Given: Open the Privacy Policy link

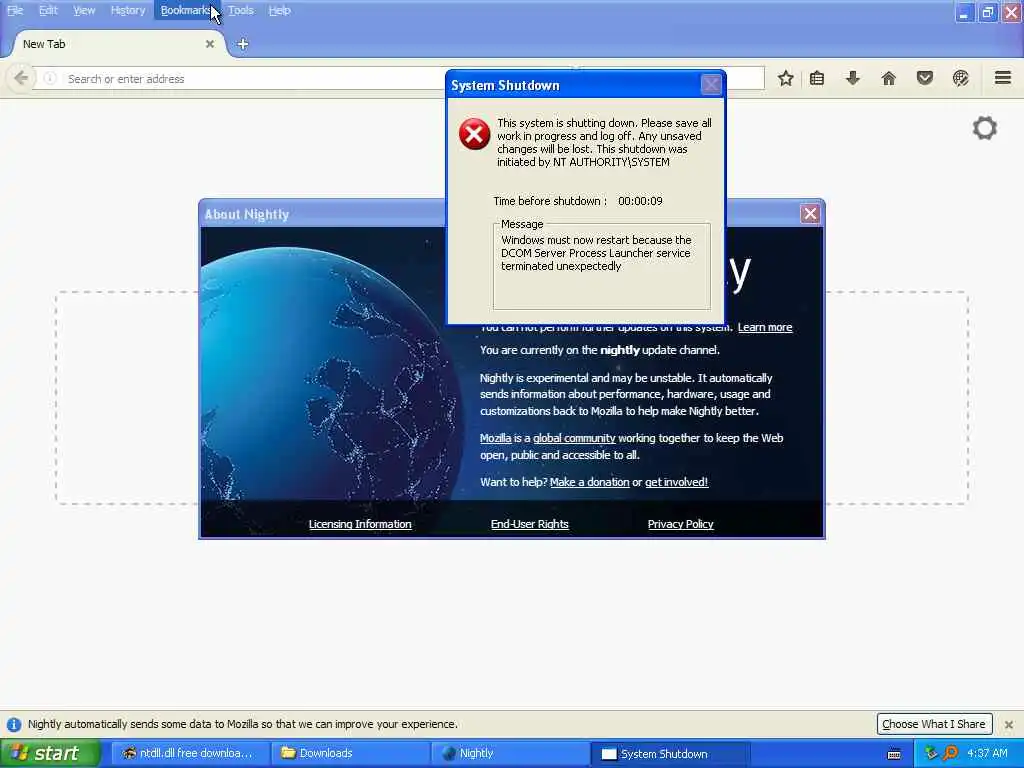Looking at the screenshot, I should pyautogui.click(x=680, y=524).
